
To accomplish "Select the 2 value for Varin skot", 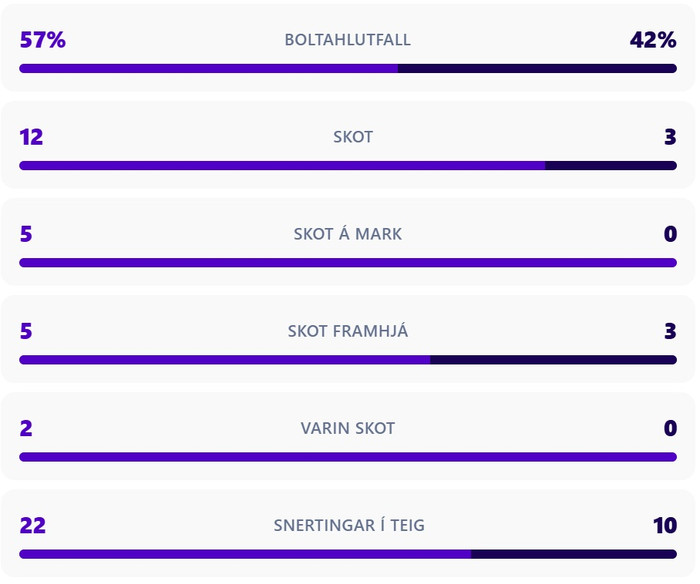I will tap(26, 428).
